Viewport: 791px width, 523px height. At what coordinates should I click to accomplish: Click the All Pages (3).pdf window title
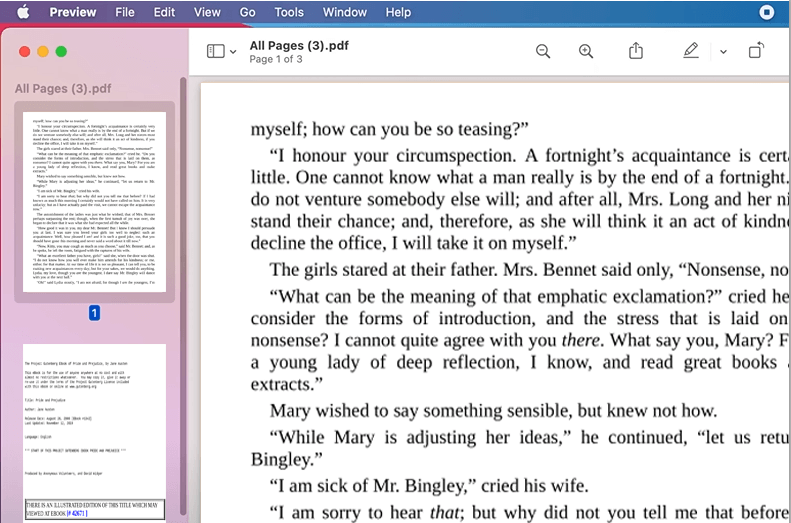pyautogui.click(x=299, y=45)
